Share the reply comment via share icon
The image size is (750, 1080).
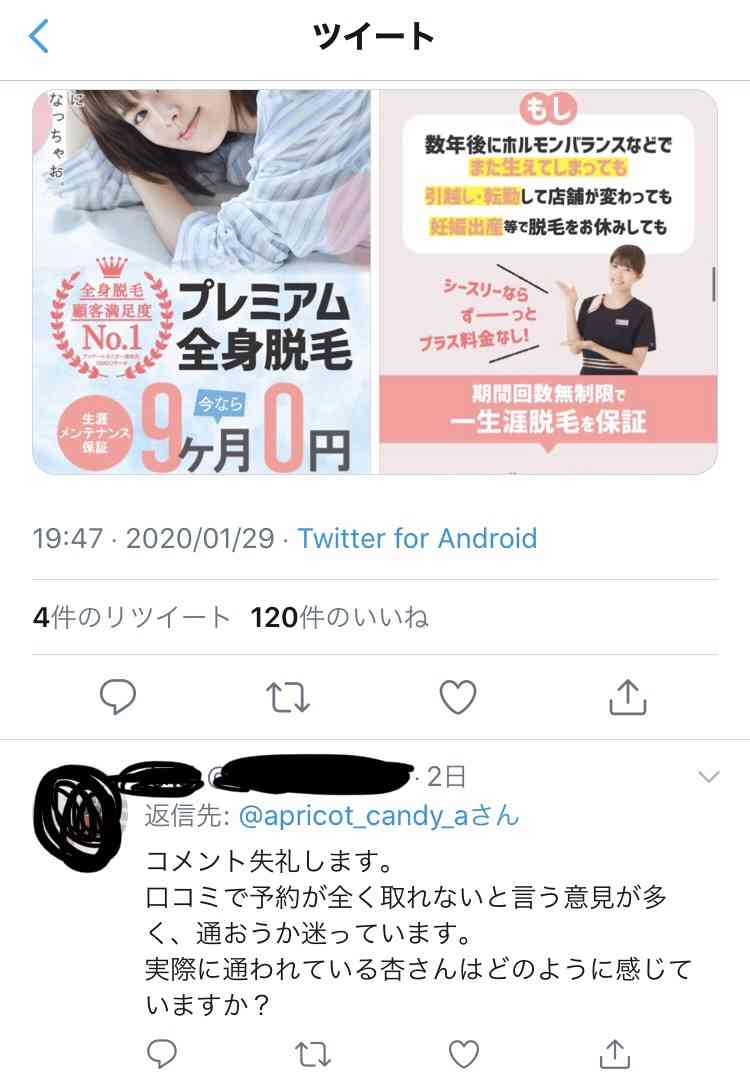pyautogui.click(x=615, y=1053)
